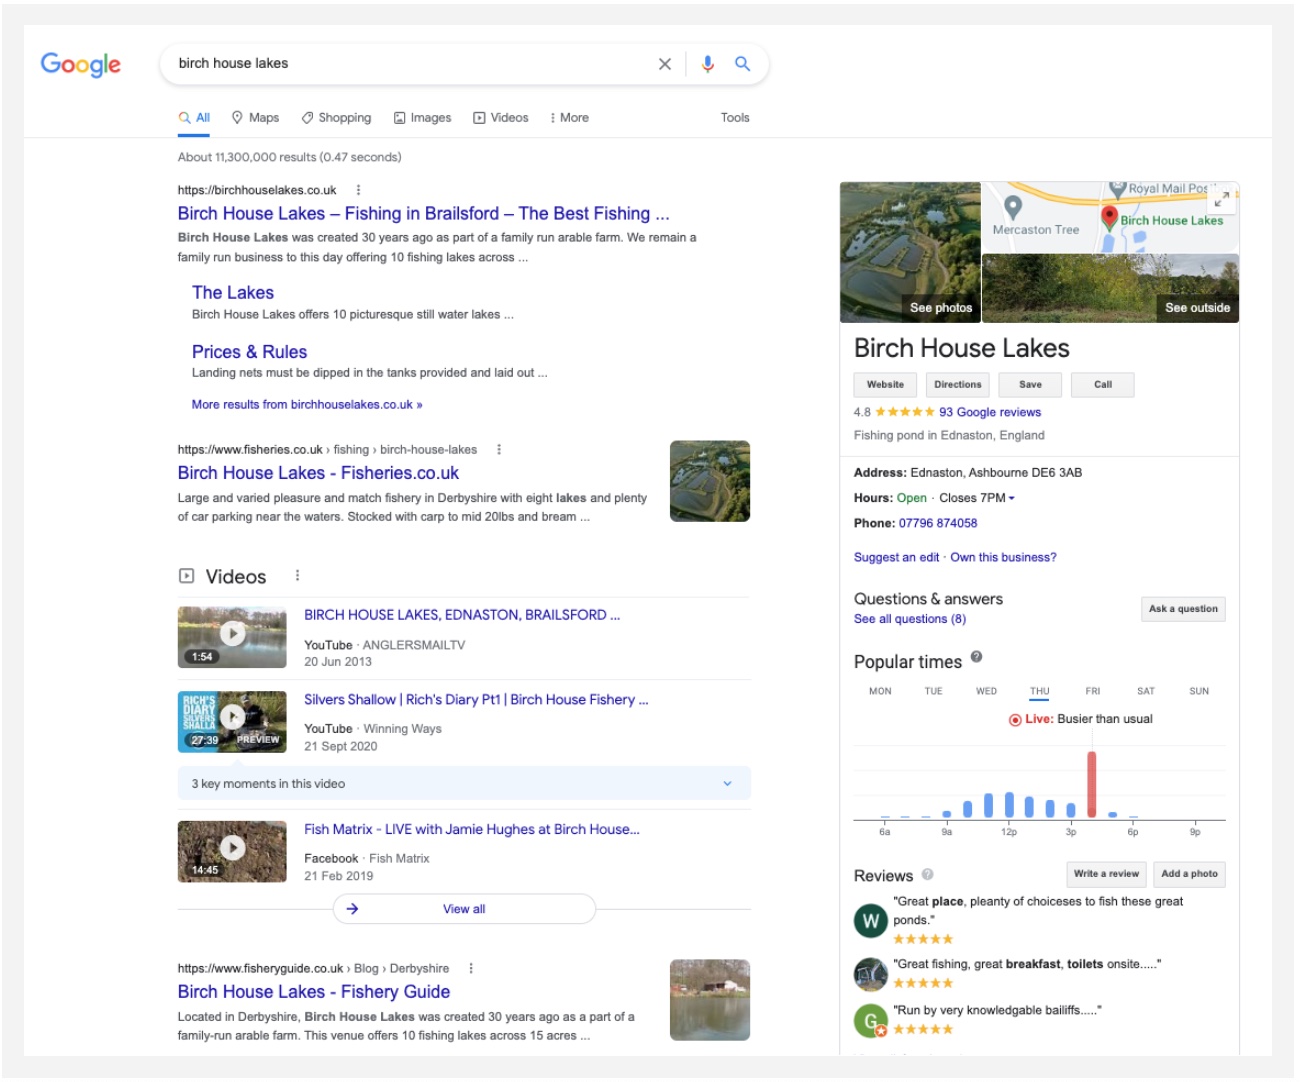This screenshot has width=1300, height=1082.
Task: Click the Popular times help question icon
Action: pos(976,657)
